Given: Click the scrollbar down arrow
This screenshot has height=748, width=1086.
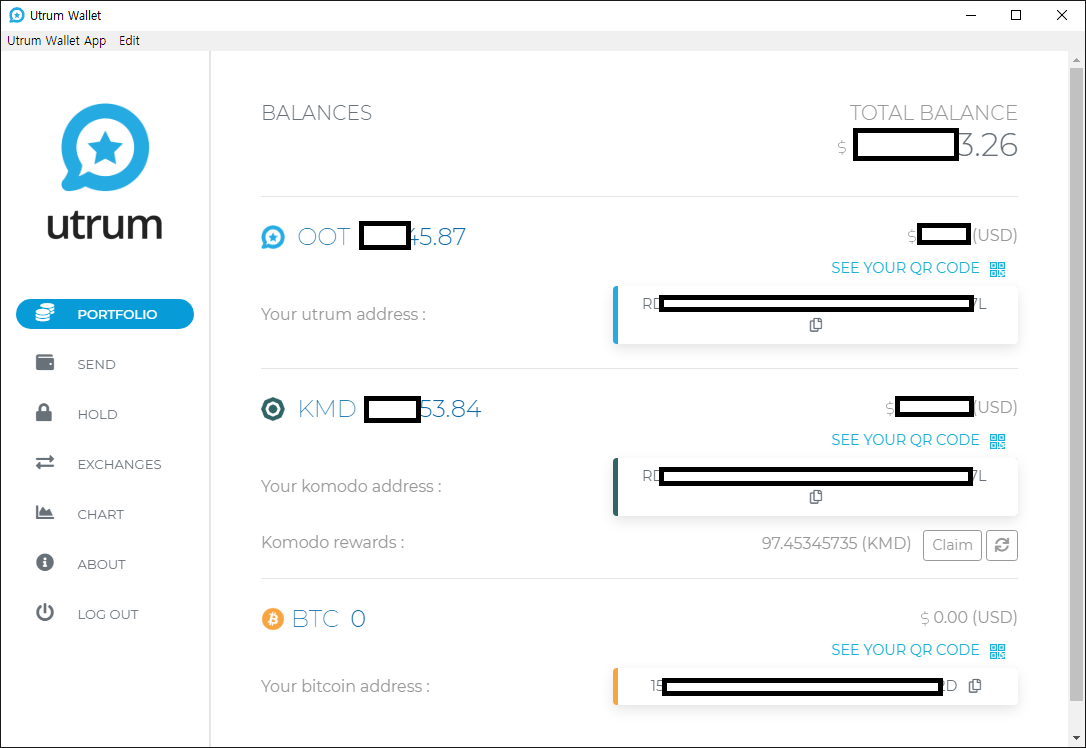Looking at the screenshot, I should pyautogui.click(x=1076, y=738).
